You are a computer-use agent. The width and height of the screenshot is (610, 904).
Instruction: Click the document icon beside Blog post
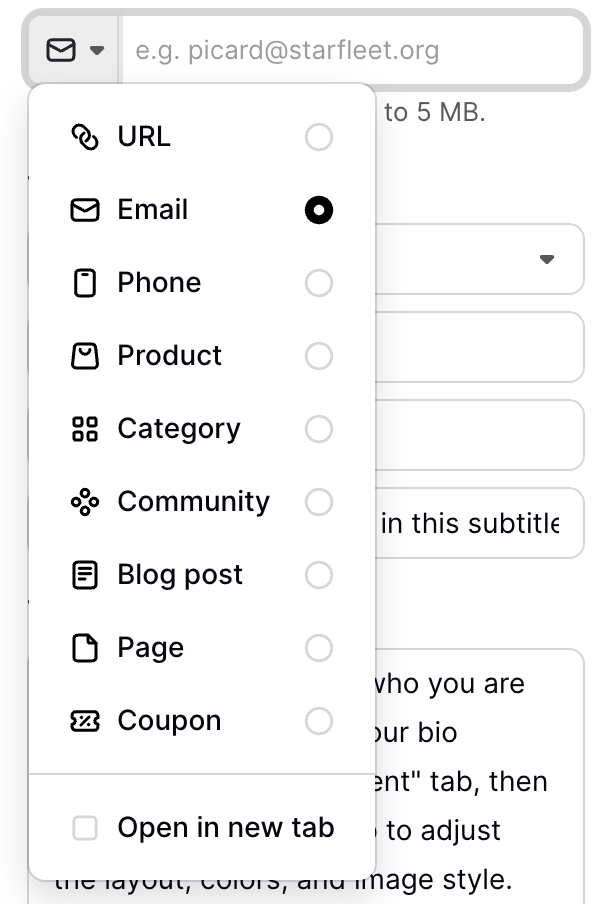[x=85, y=575]
